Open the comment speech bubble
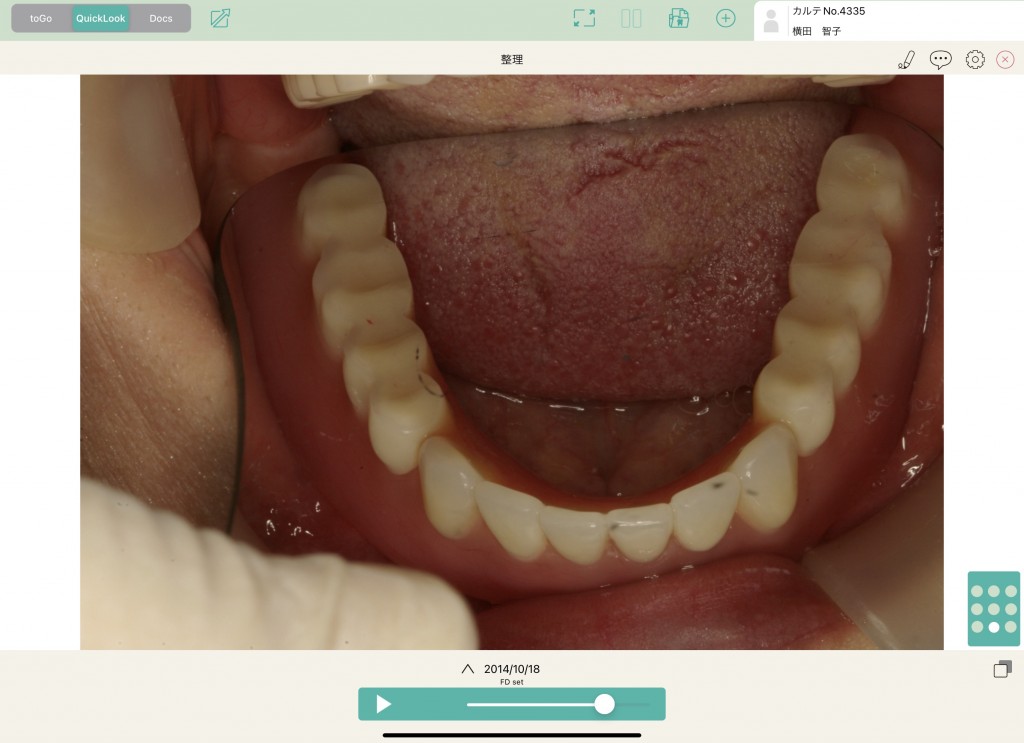Image resolution: width=1024 pixels, height=743 pixels. pos(940,60)
